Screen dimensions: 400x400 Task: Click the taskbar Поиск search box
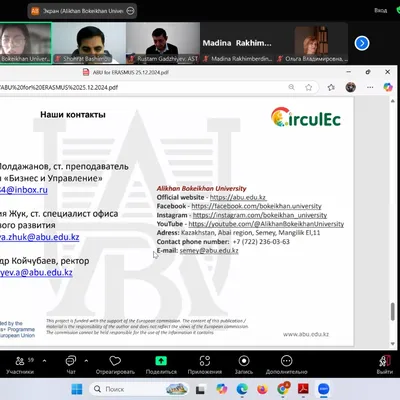[139, 389]
